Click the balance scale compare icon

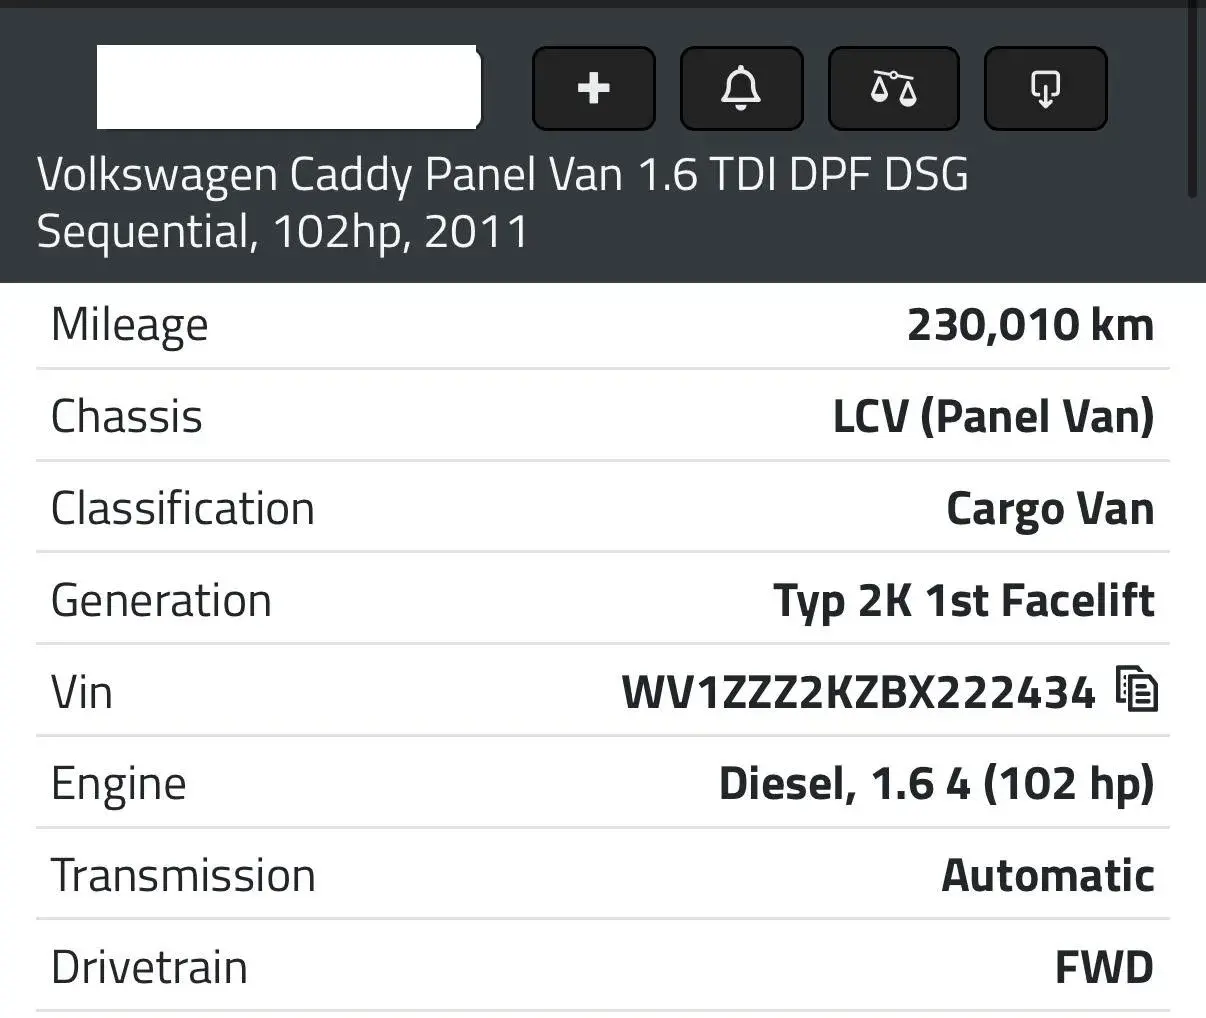pyautogui.click(x=893, y=88)
